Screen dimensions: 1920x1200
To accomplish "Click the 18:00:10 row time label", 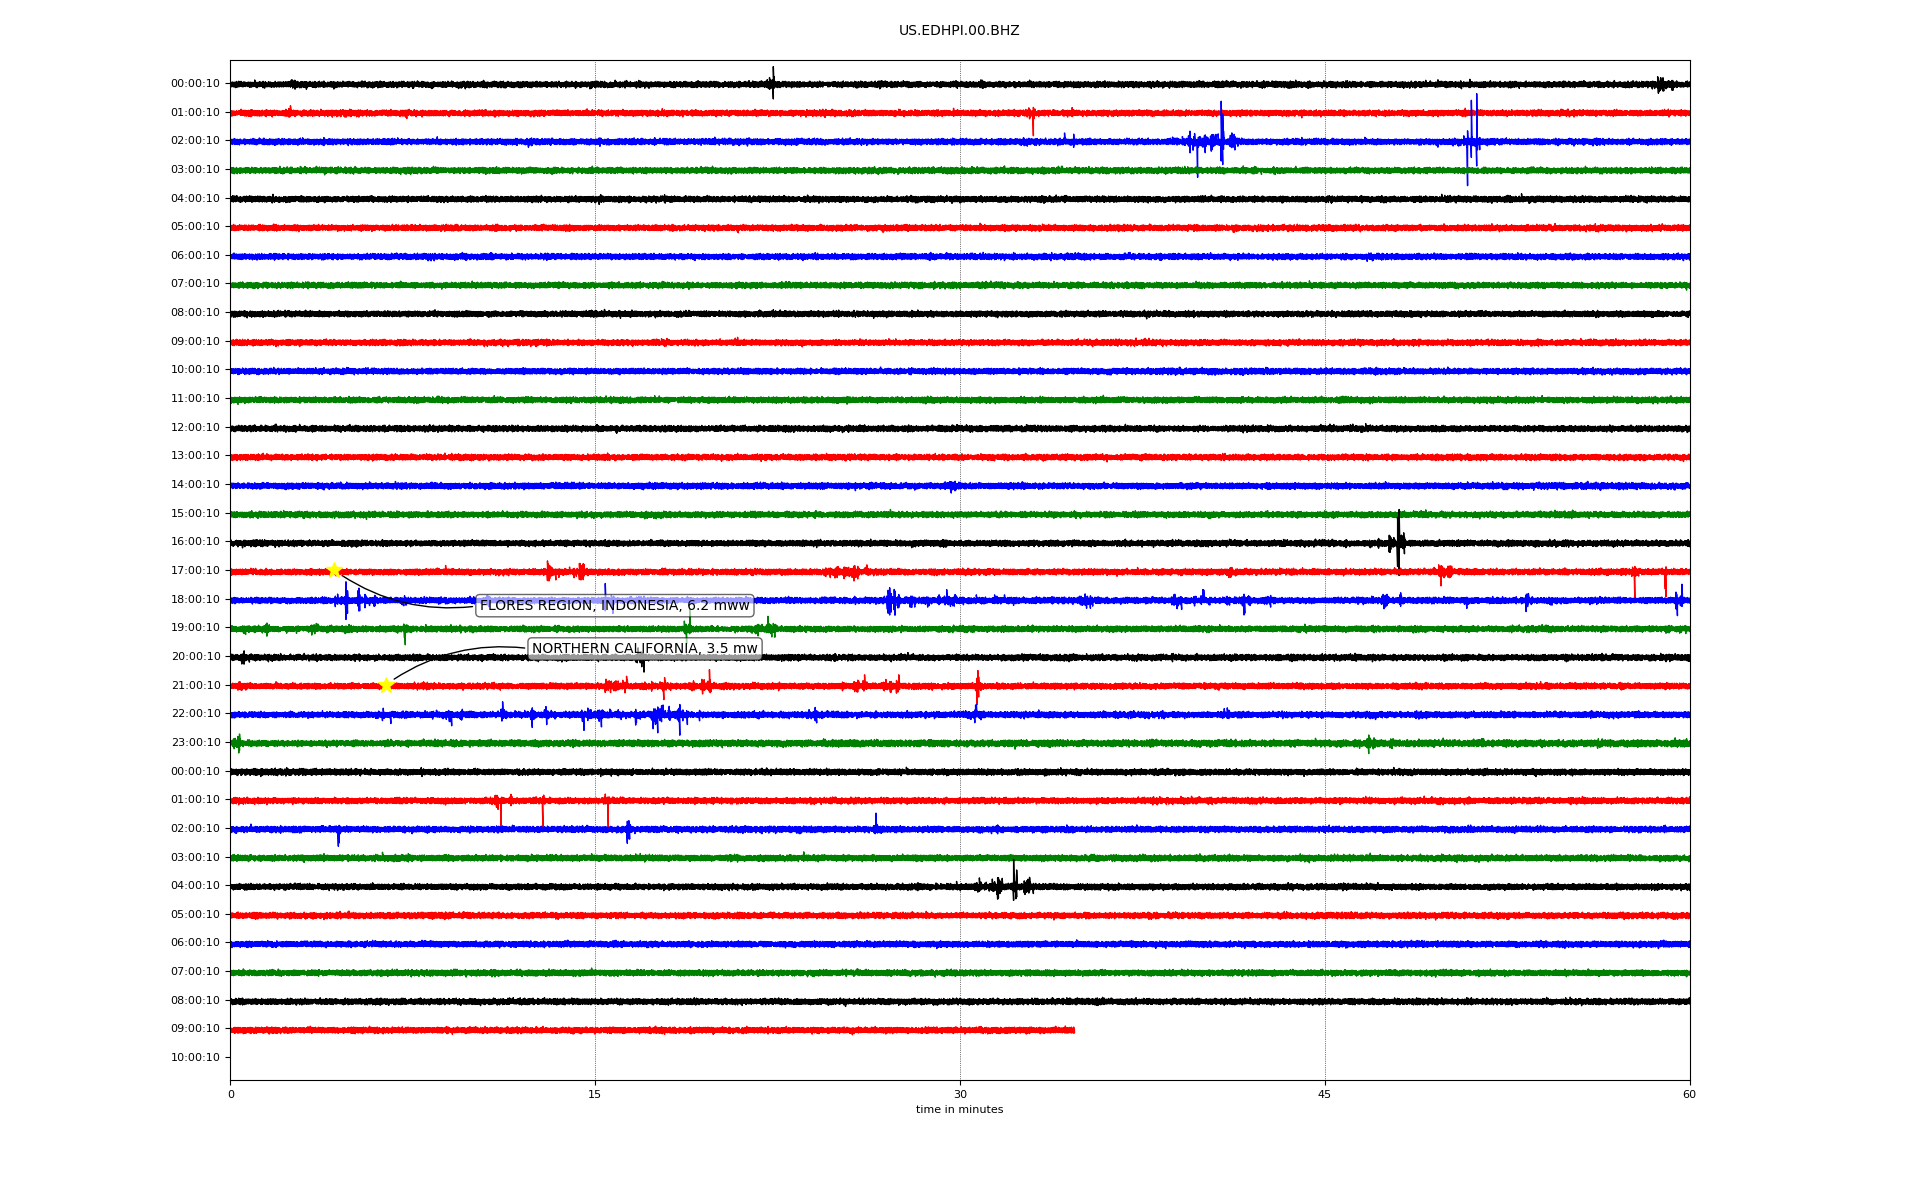I will pos(195,600).
